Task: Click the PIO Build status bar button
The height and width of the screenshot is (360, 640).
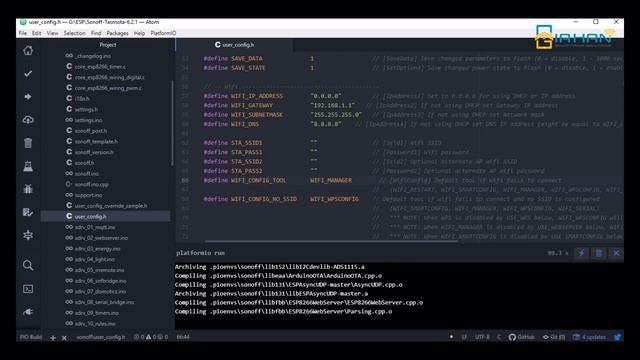Action: [x=31, y=337]
